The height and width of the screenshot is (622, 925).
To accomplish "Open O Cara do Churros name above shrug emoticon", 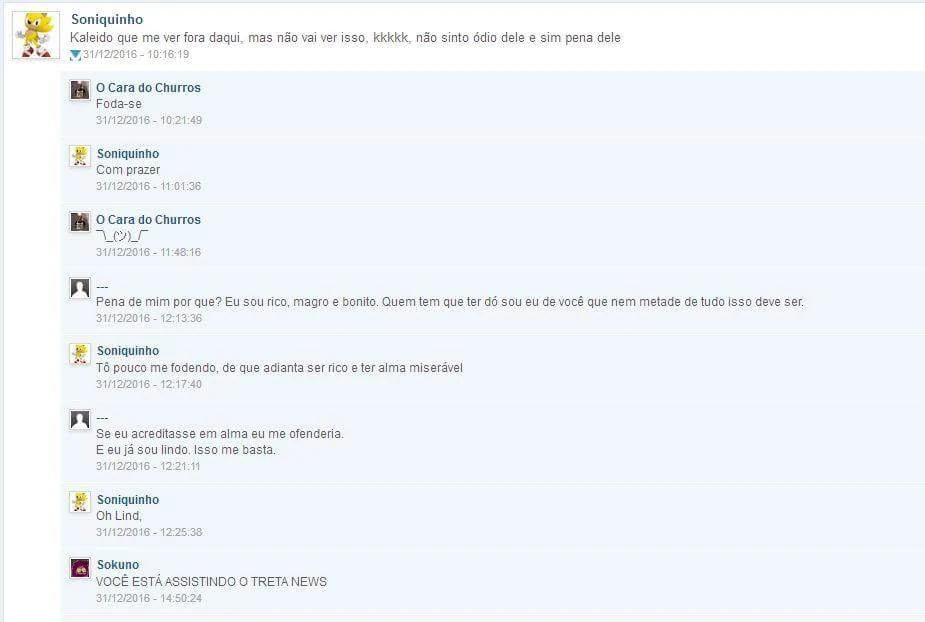I will 148,220.
